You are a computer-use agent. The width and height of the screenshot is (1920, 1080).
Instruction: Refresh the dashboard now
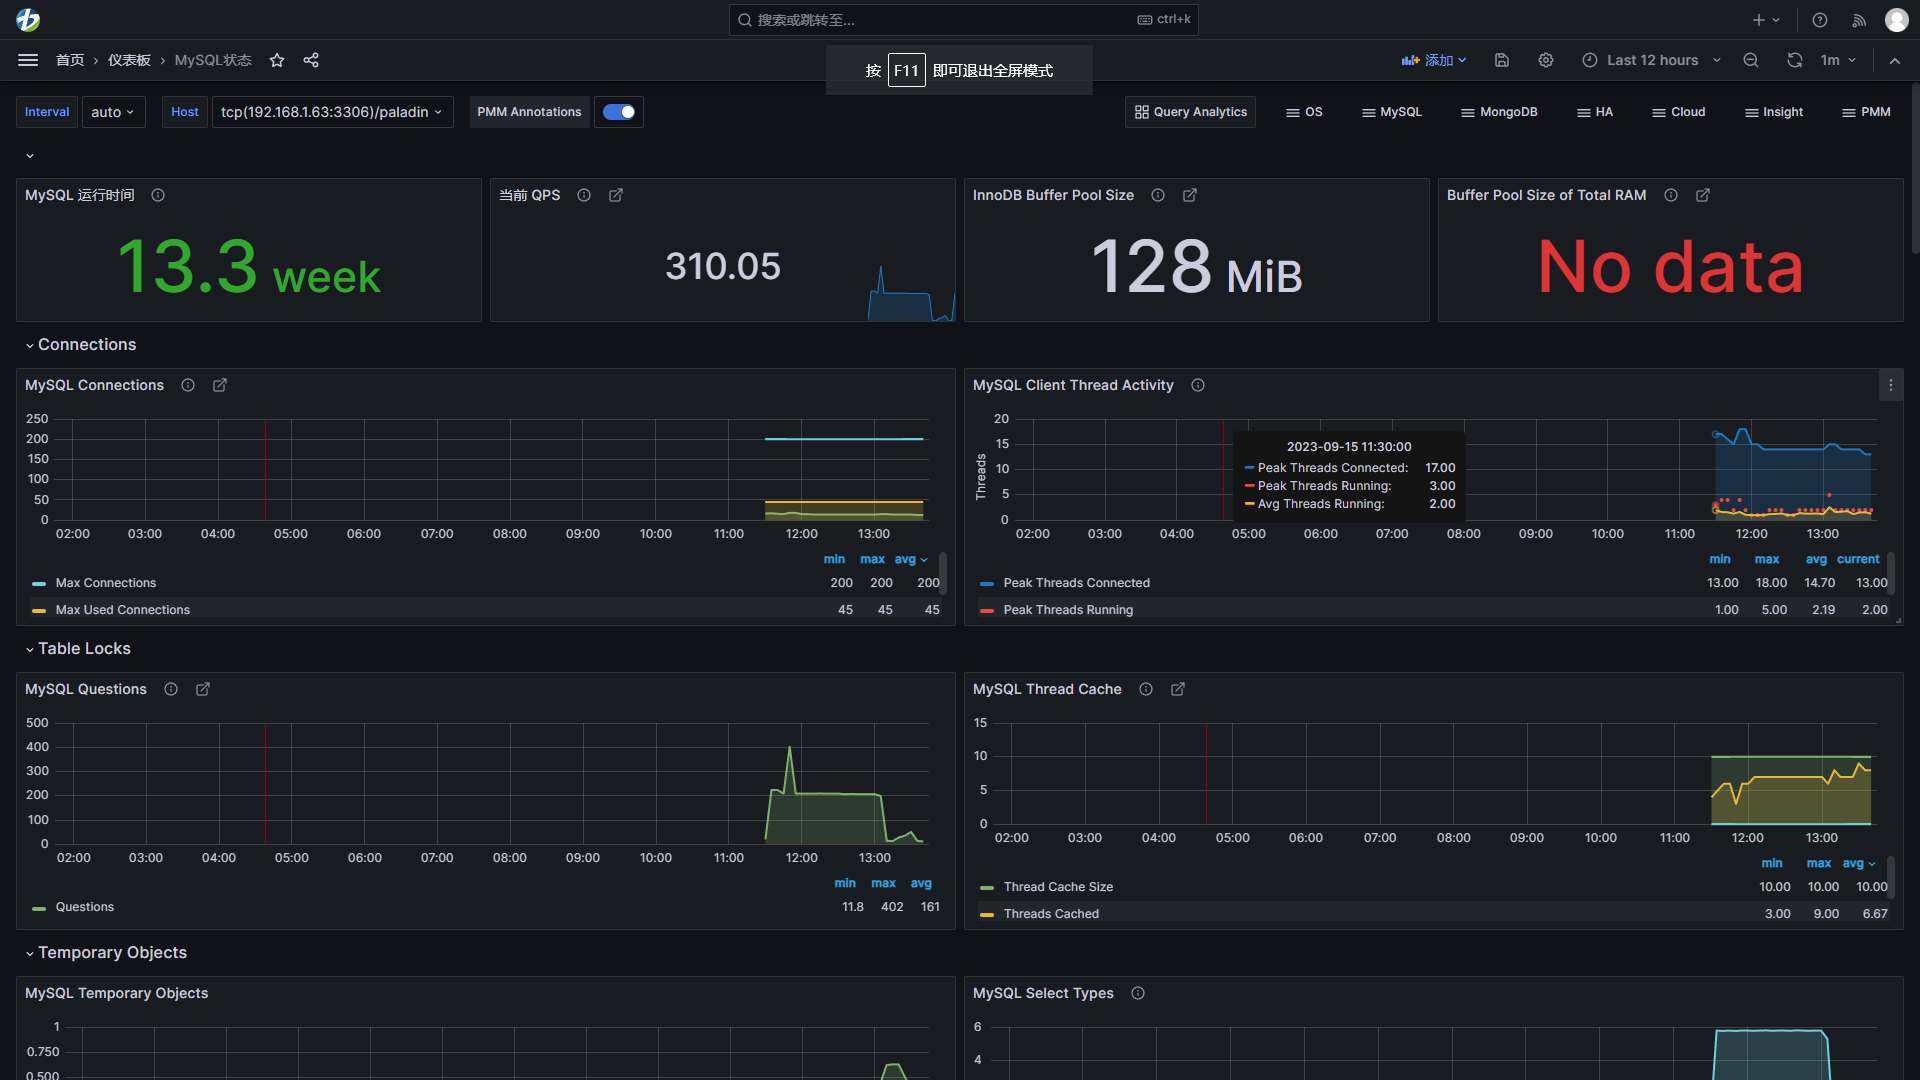click(x=1795, y=60)
